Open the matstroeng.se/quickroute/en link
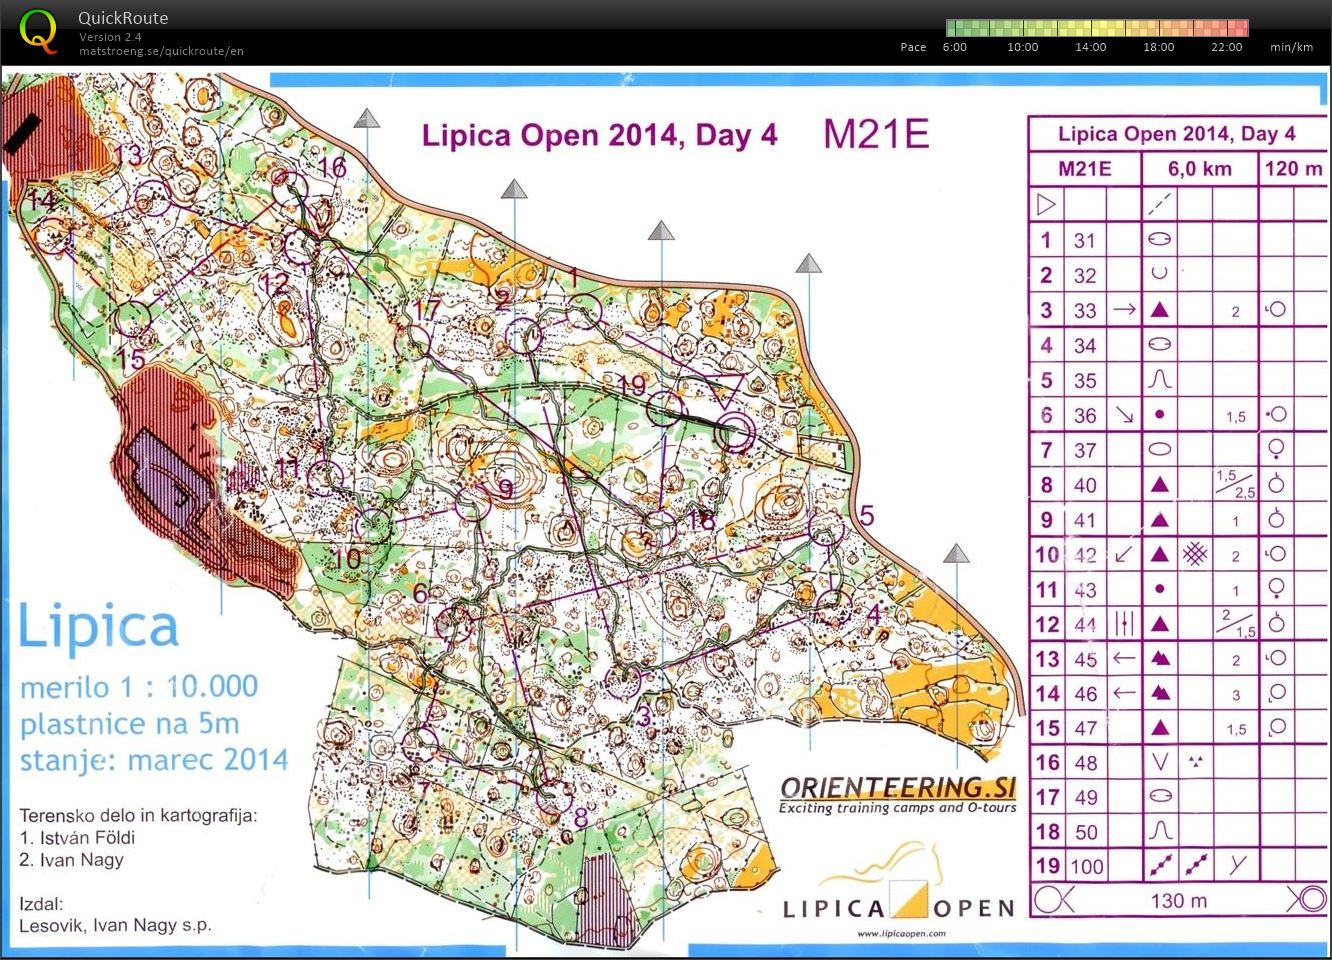 click(161, 51)
